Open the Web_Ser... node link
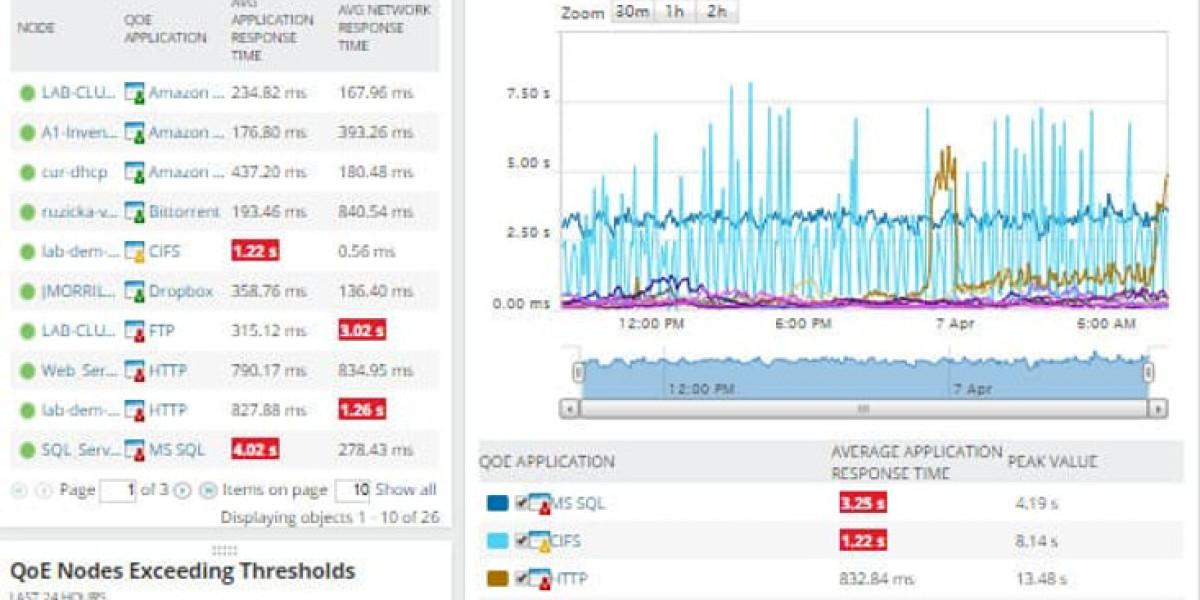This screenshot has width=1200, height=600. click(79, 371)
